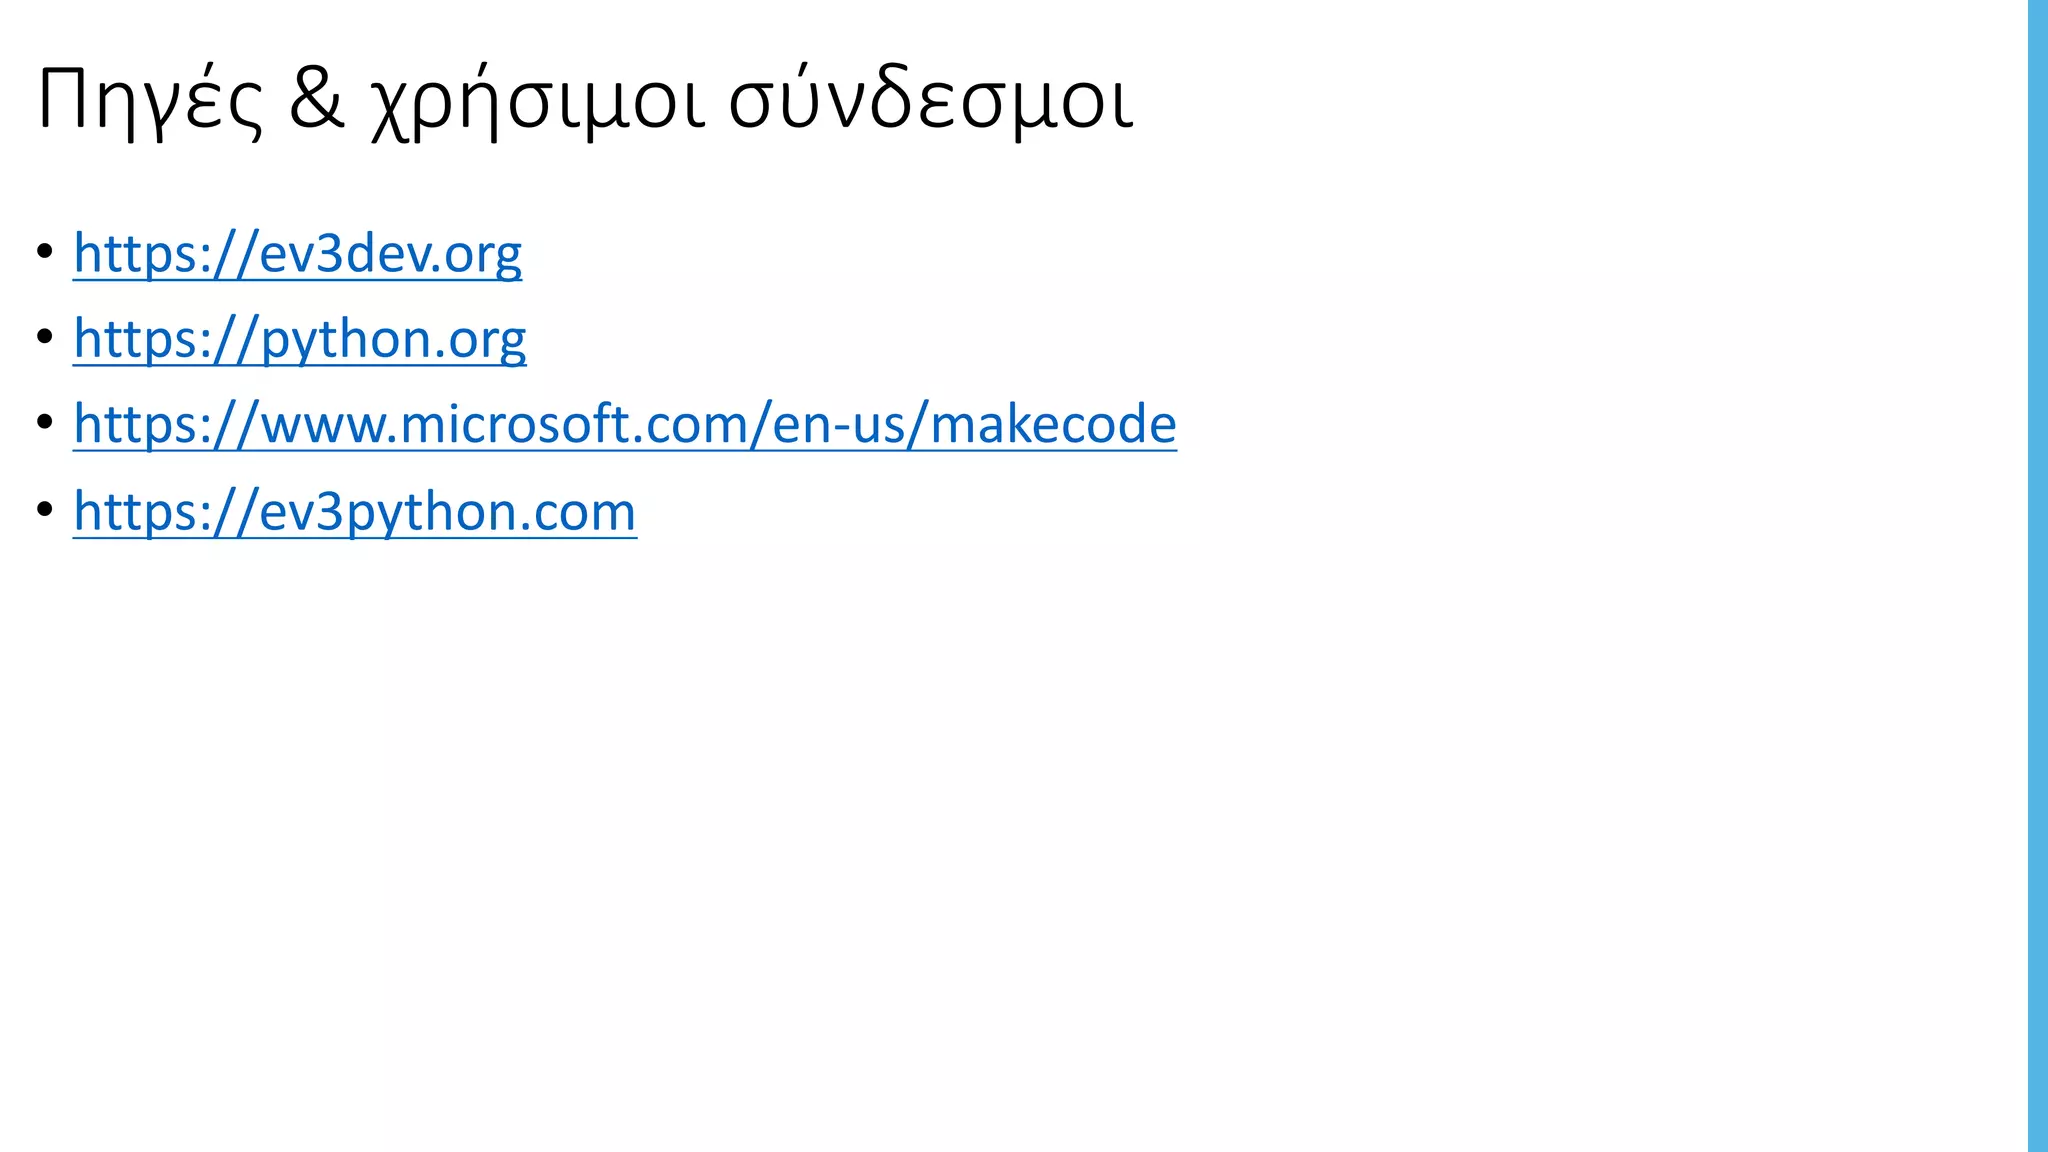
Task: Click the bullet before the microsoft.com link
Action: coord(44,422)
